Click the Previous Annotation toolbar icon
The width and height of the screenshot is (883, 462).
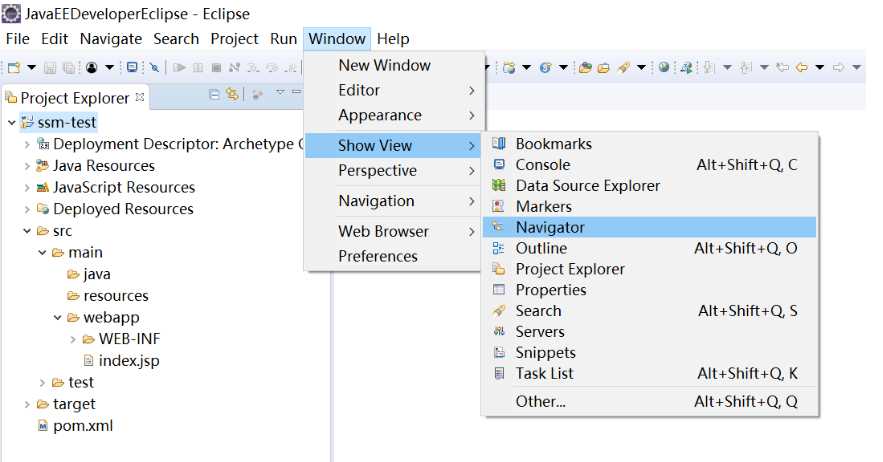746,68
